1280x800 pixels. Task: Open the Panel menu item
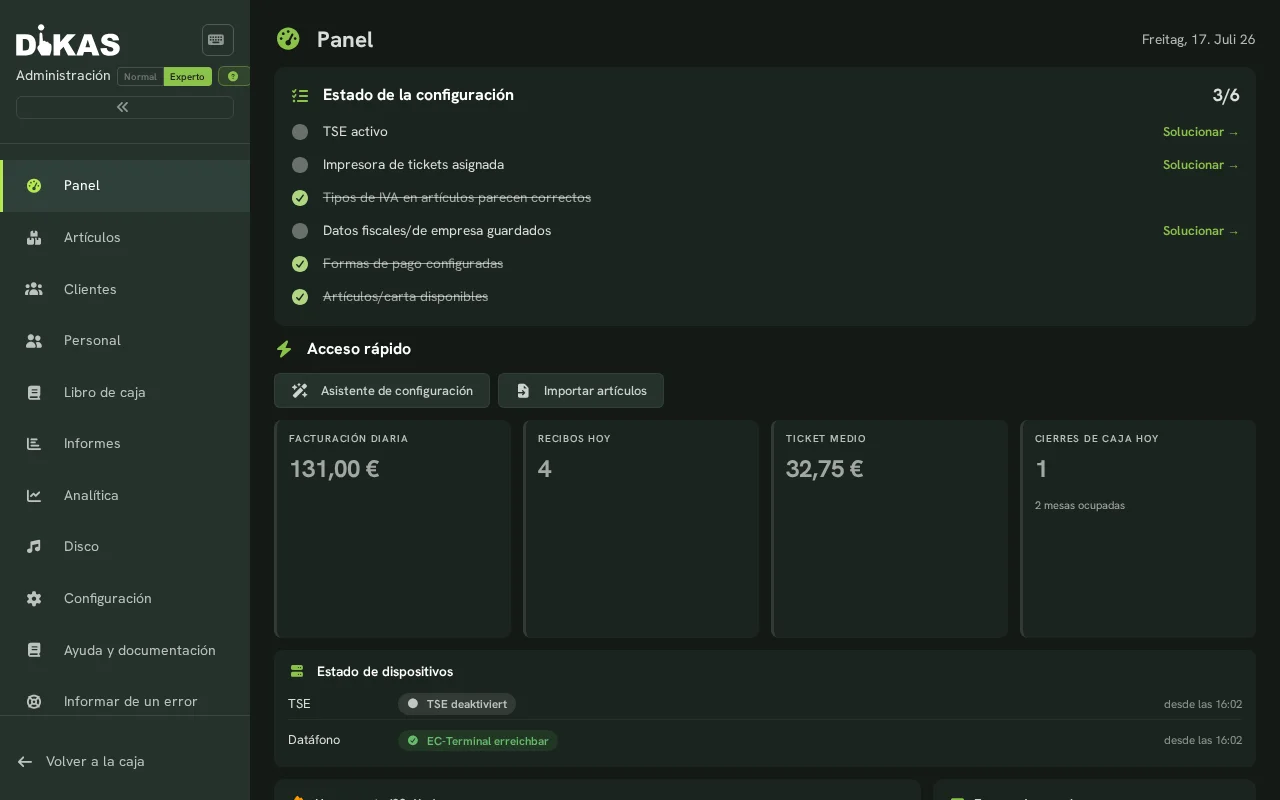point(125,186)
